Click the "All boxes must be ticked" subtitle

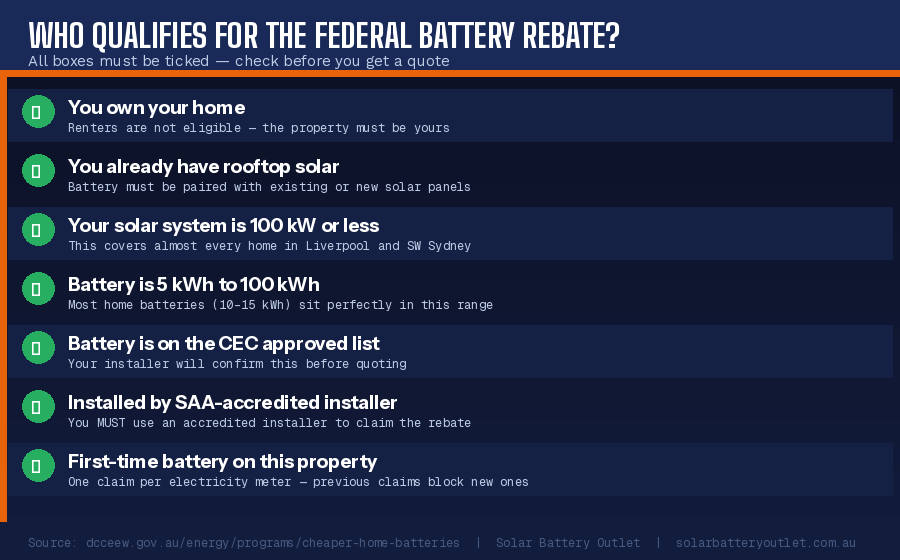click(x=238, y=61)
